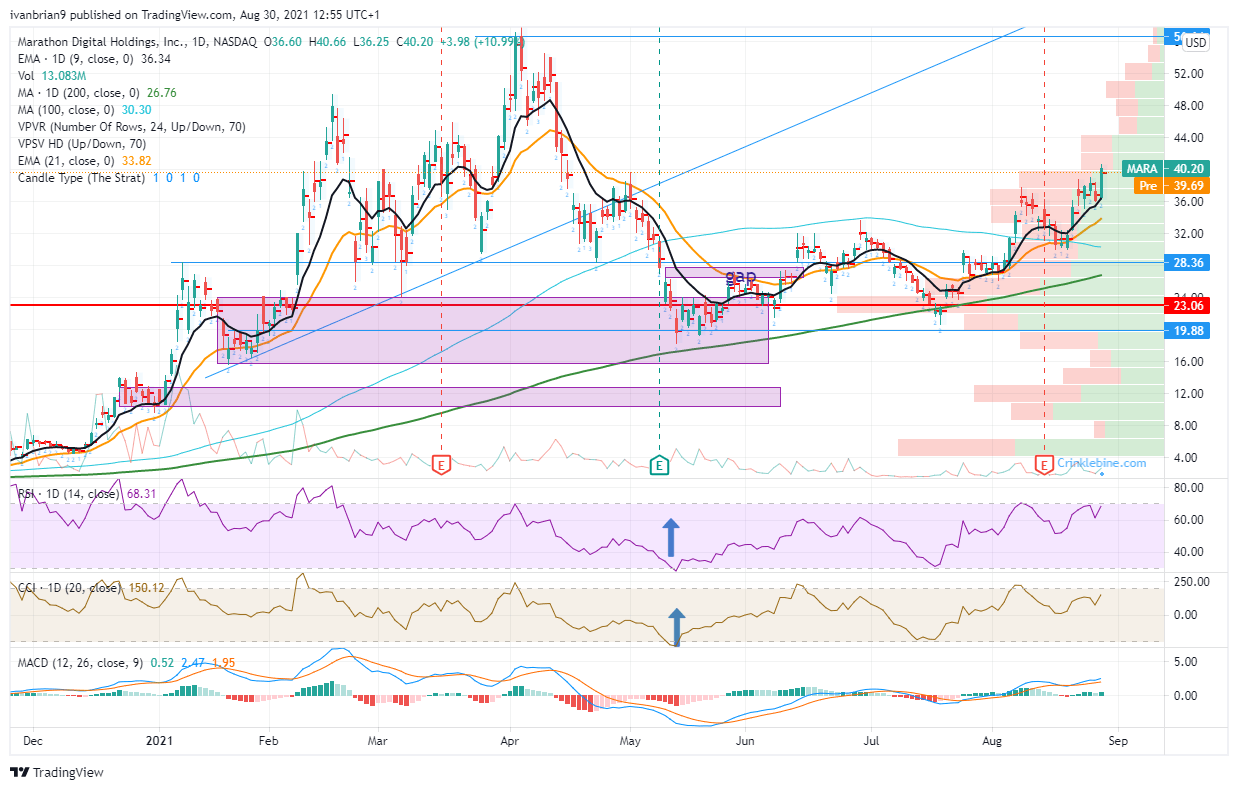Click the Dec label on time axis
Viewport: 1238px width, 790px height.
click(x=33, y=741)
